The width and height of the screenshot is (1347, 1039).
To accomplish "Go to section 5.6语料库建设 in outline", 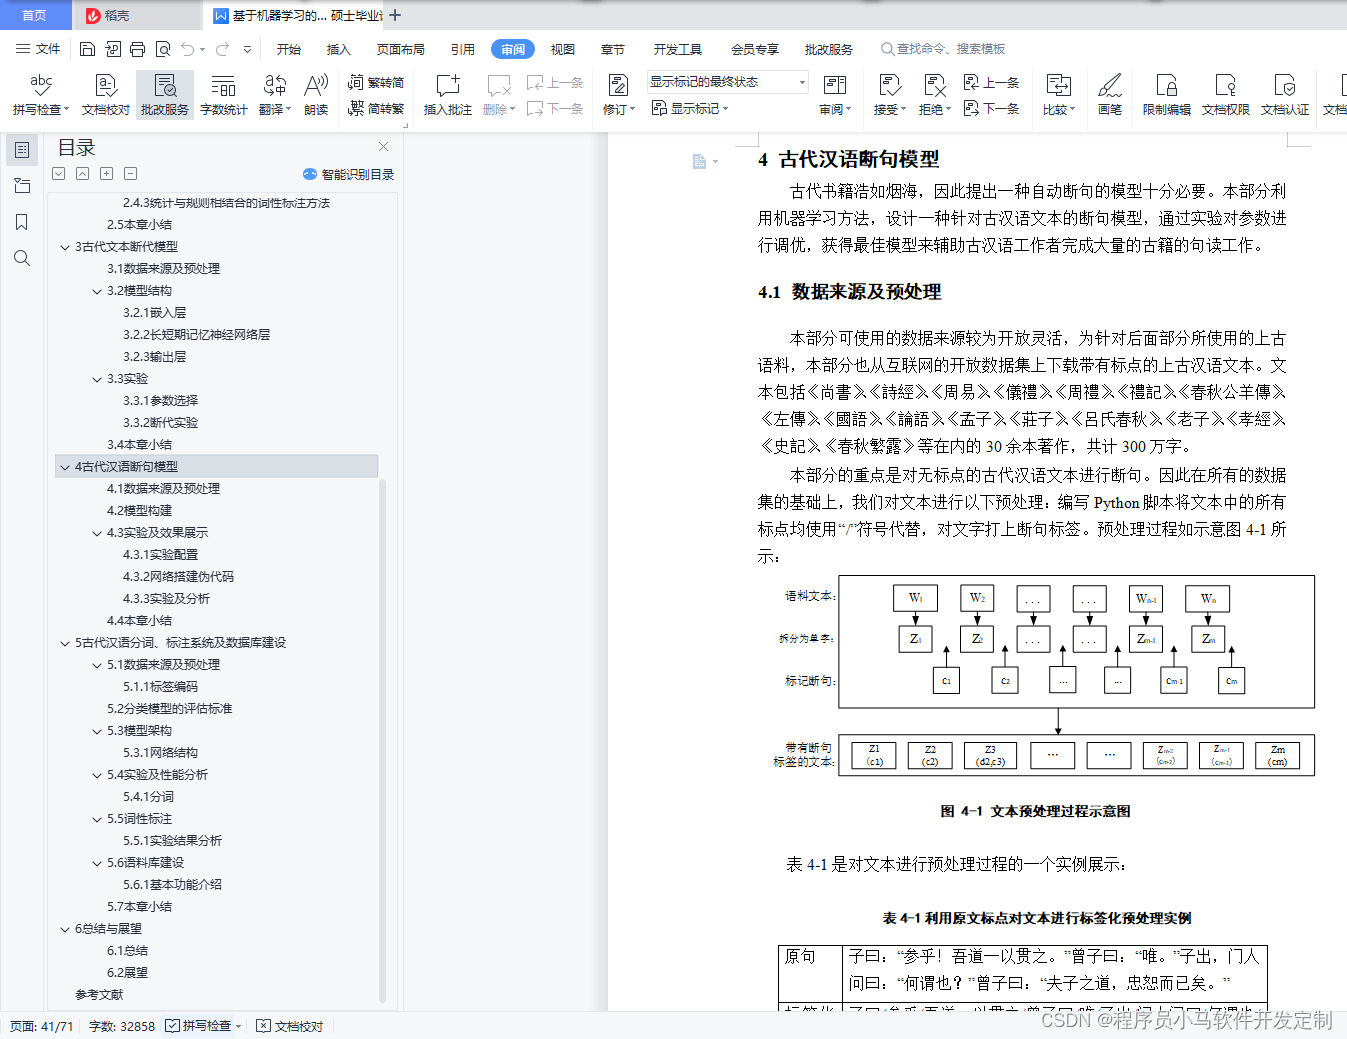I will click(145, 862).
